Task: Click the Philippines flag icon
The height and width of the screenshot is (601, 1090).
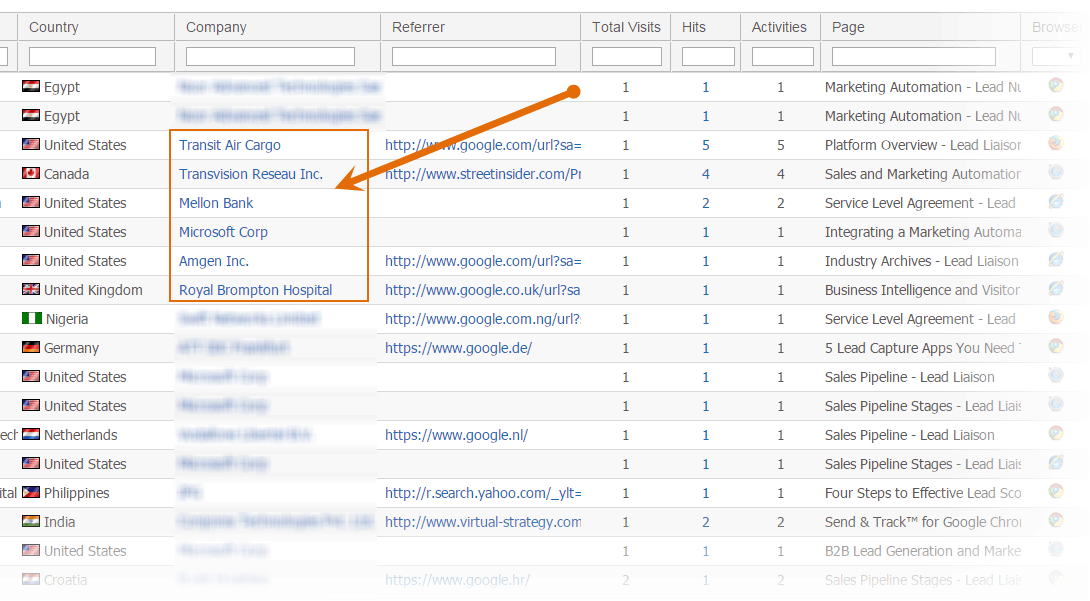Action: click(x=31, y=492)
